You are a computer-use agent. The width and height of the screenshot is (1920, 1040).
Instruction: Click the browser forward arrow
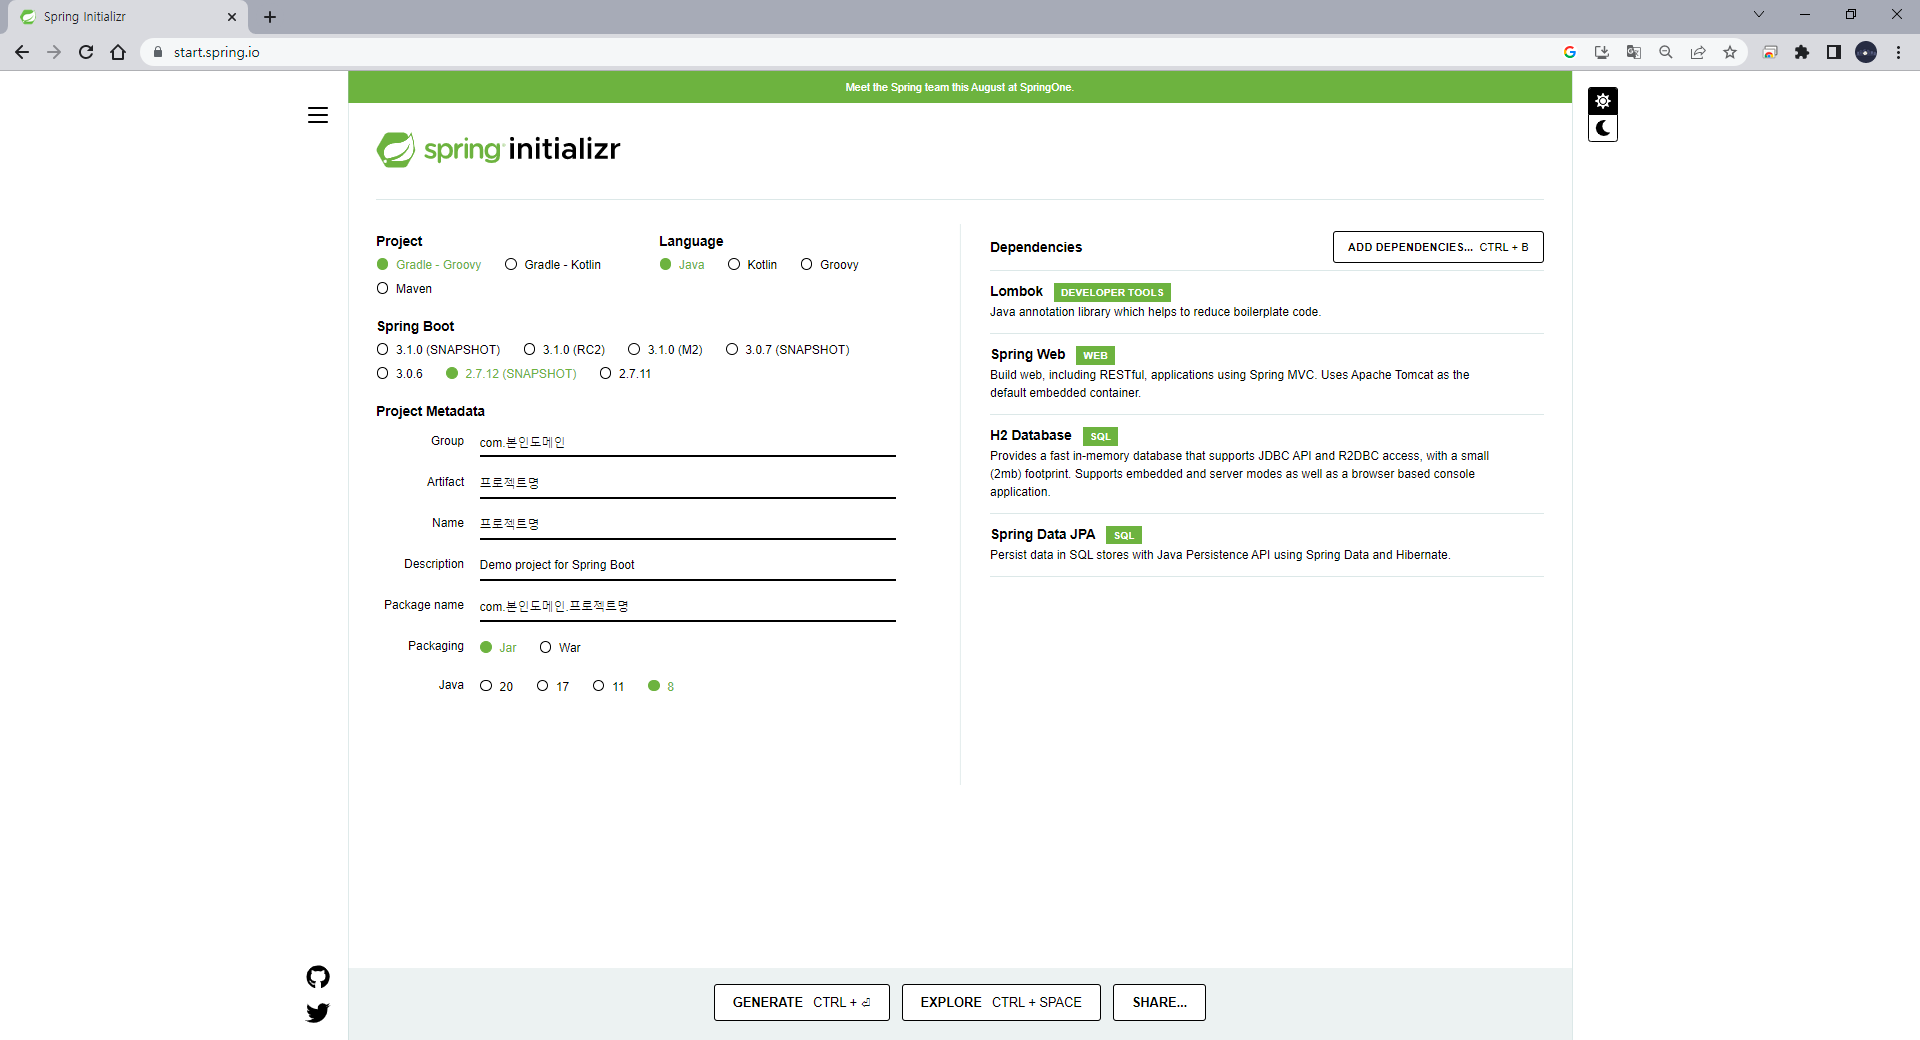click(x=54, y=52)
